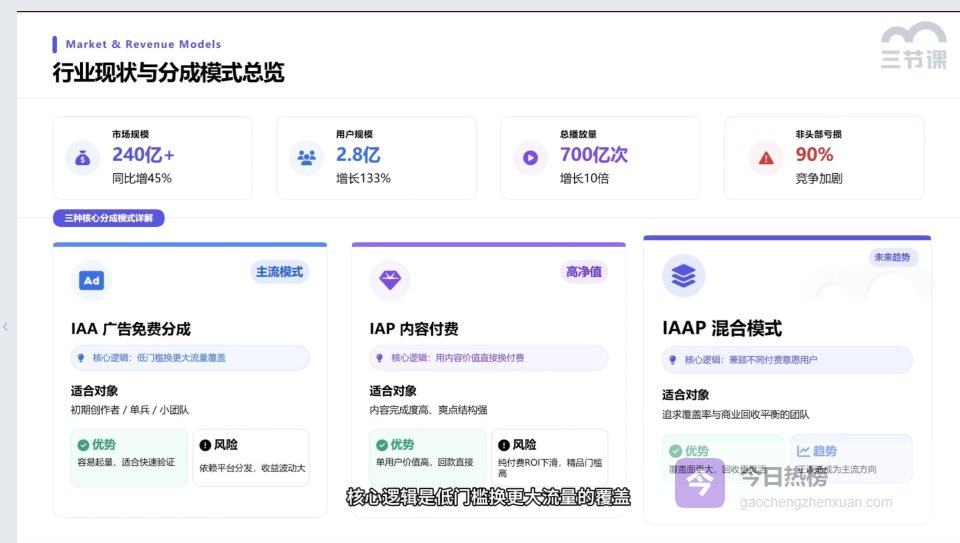
Task: Click the Market & Revenue Models subtitle
Action: tap(143, 44)
